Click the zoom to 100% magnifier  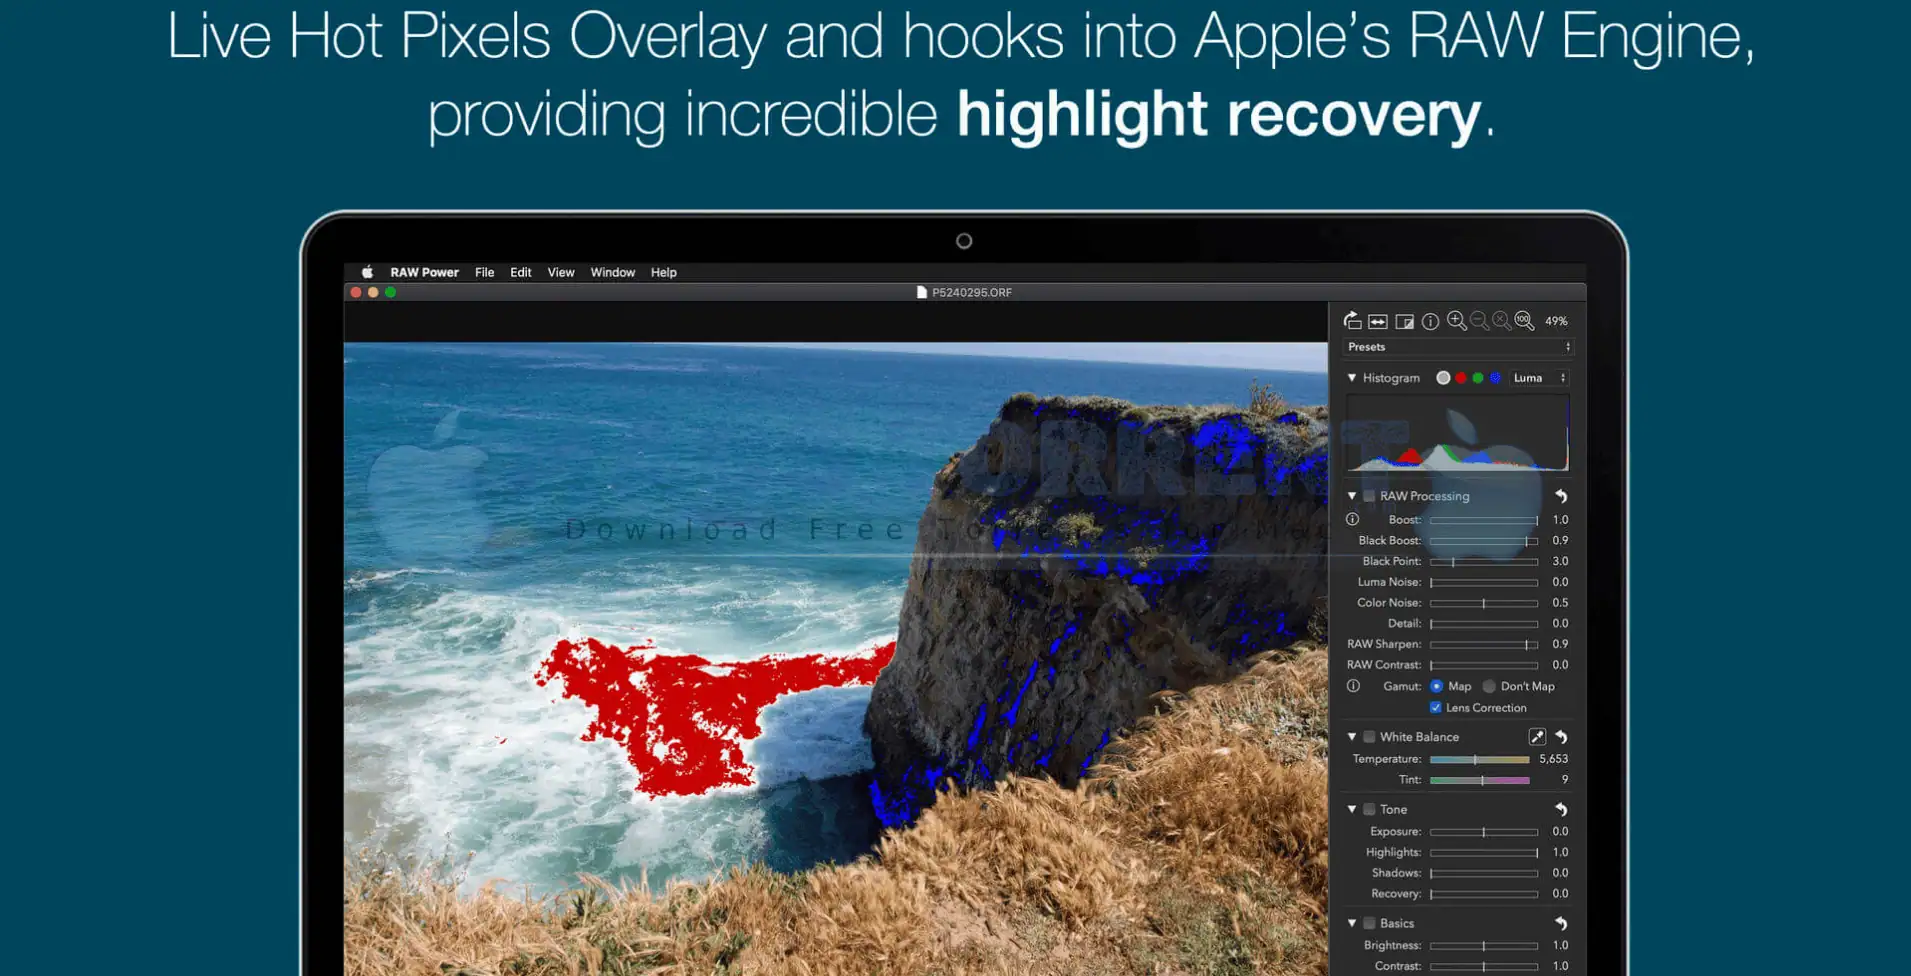tap(1524, 321)
